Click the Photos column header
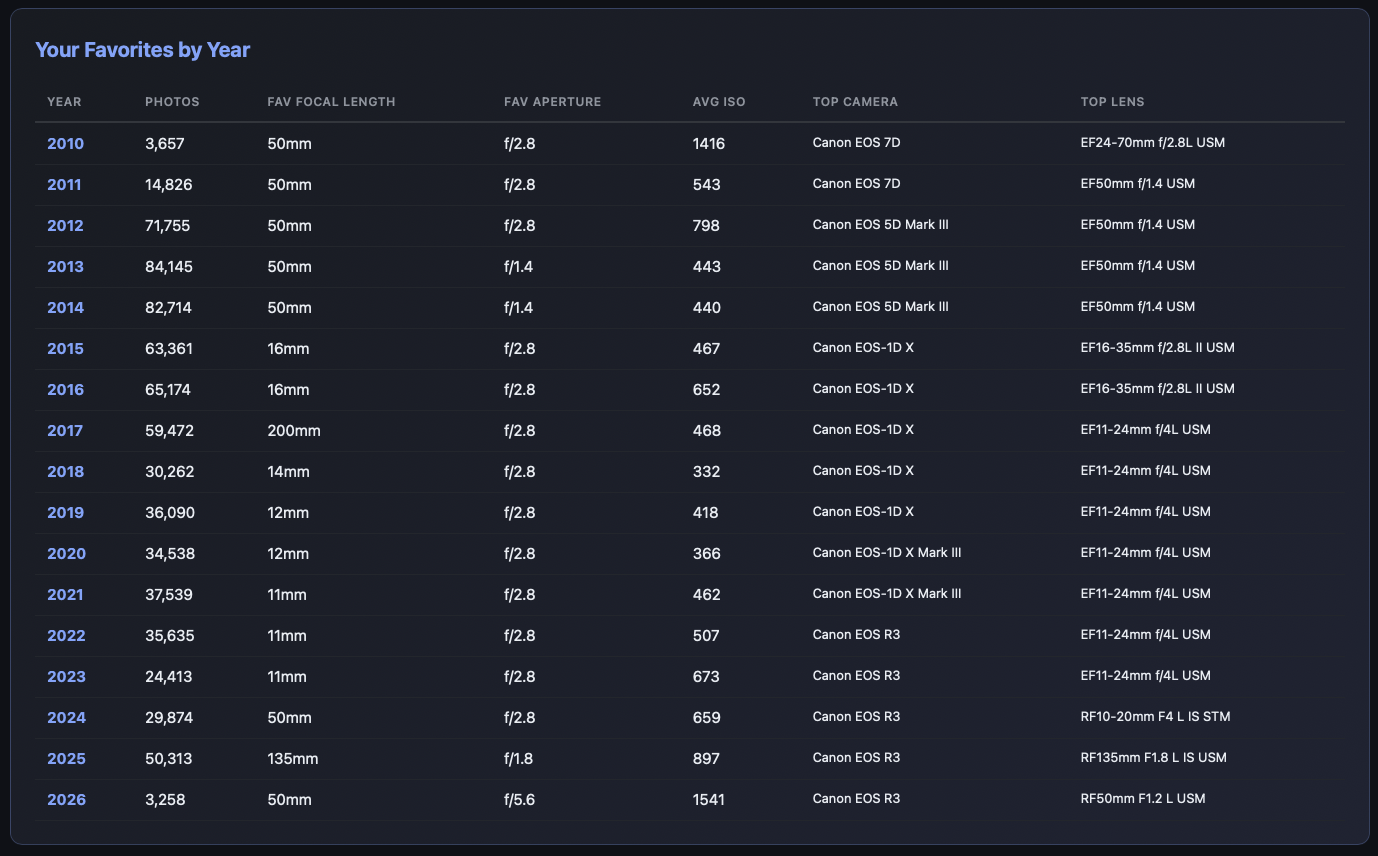The width and height of the screenshot is (1378, 856). (x=172, y=102)
